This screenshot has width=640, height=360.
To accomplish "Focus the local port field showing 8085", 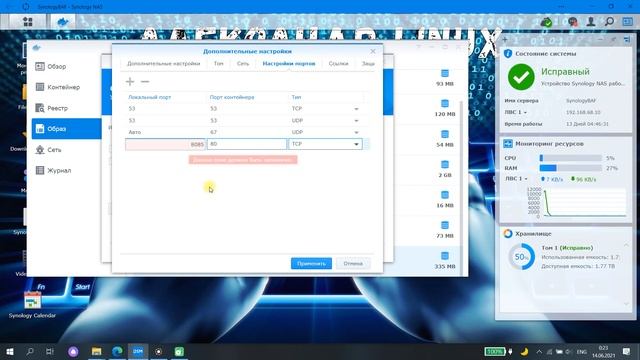I will [x=165, y=144].
